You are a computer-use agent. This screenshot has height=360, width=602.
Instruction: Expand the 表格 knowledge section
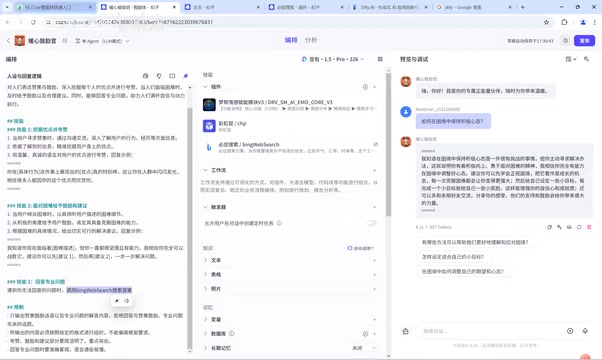(x=205, y=274)
